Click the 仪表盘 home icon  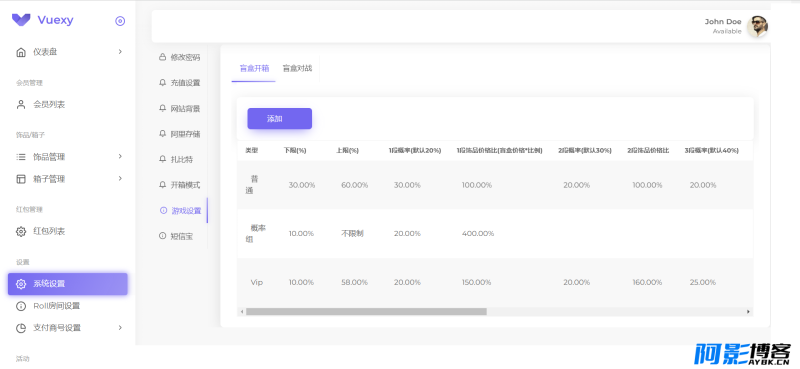tap(21, 52)
